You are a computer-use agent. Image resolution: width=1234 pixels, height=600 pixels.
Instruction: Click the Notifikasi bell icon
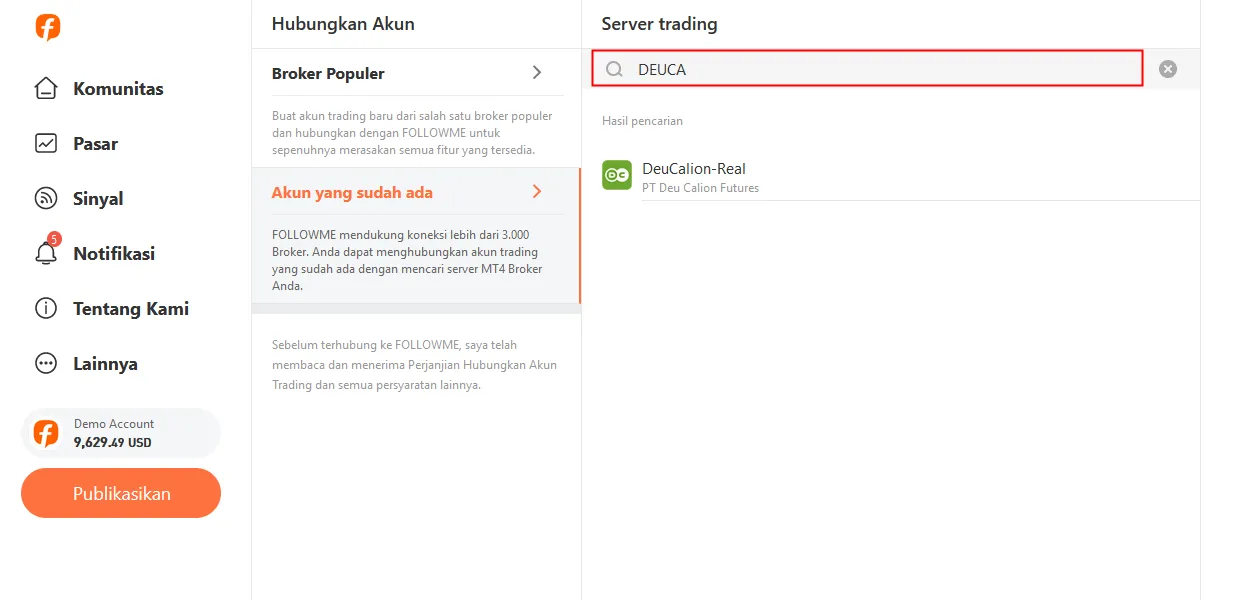click(x=46, y=253)
